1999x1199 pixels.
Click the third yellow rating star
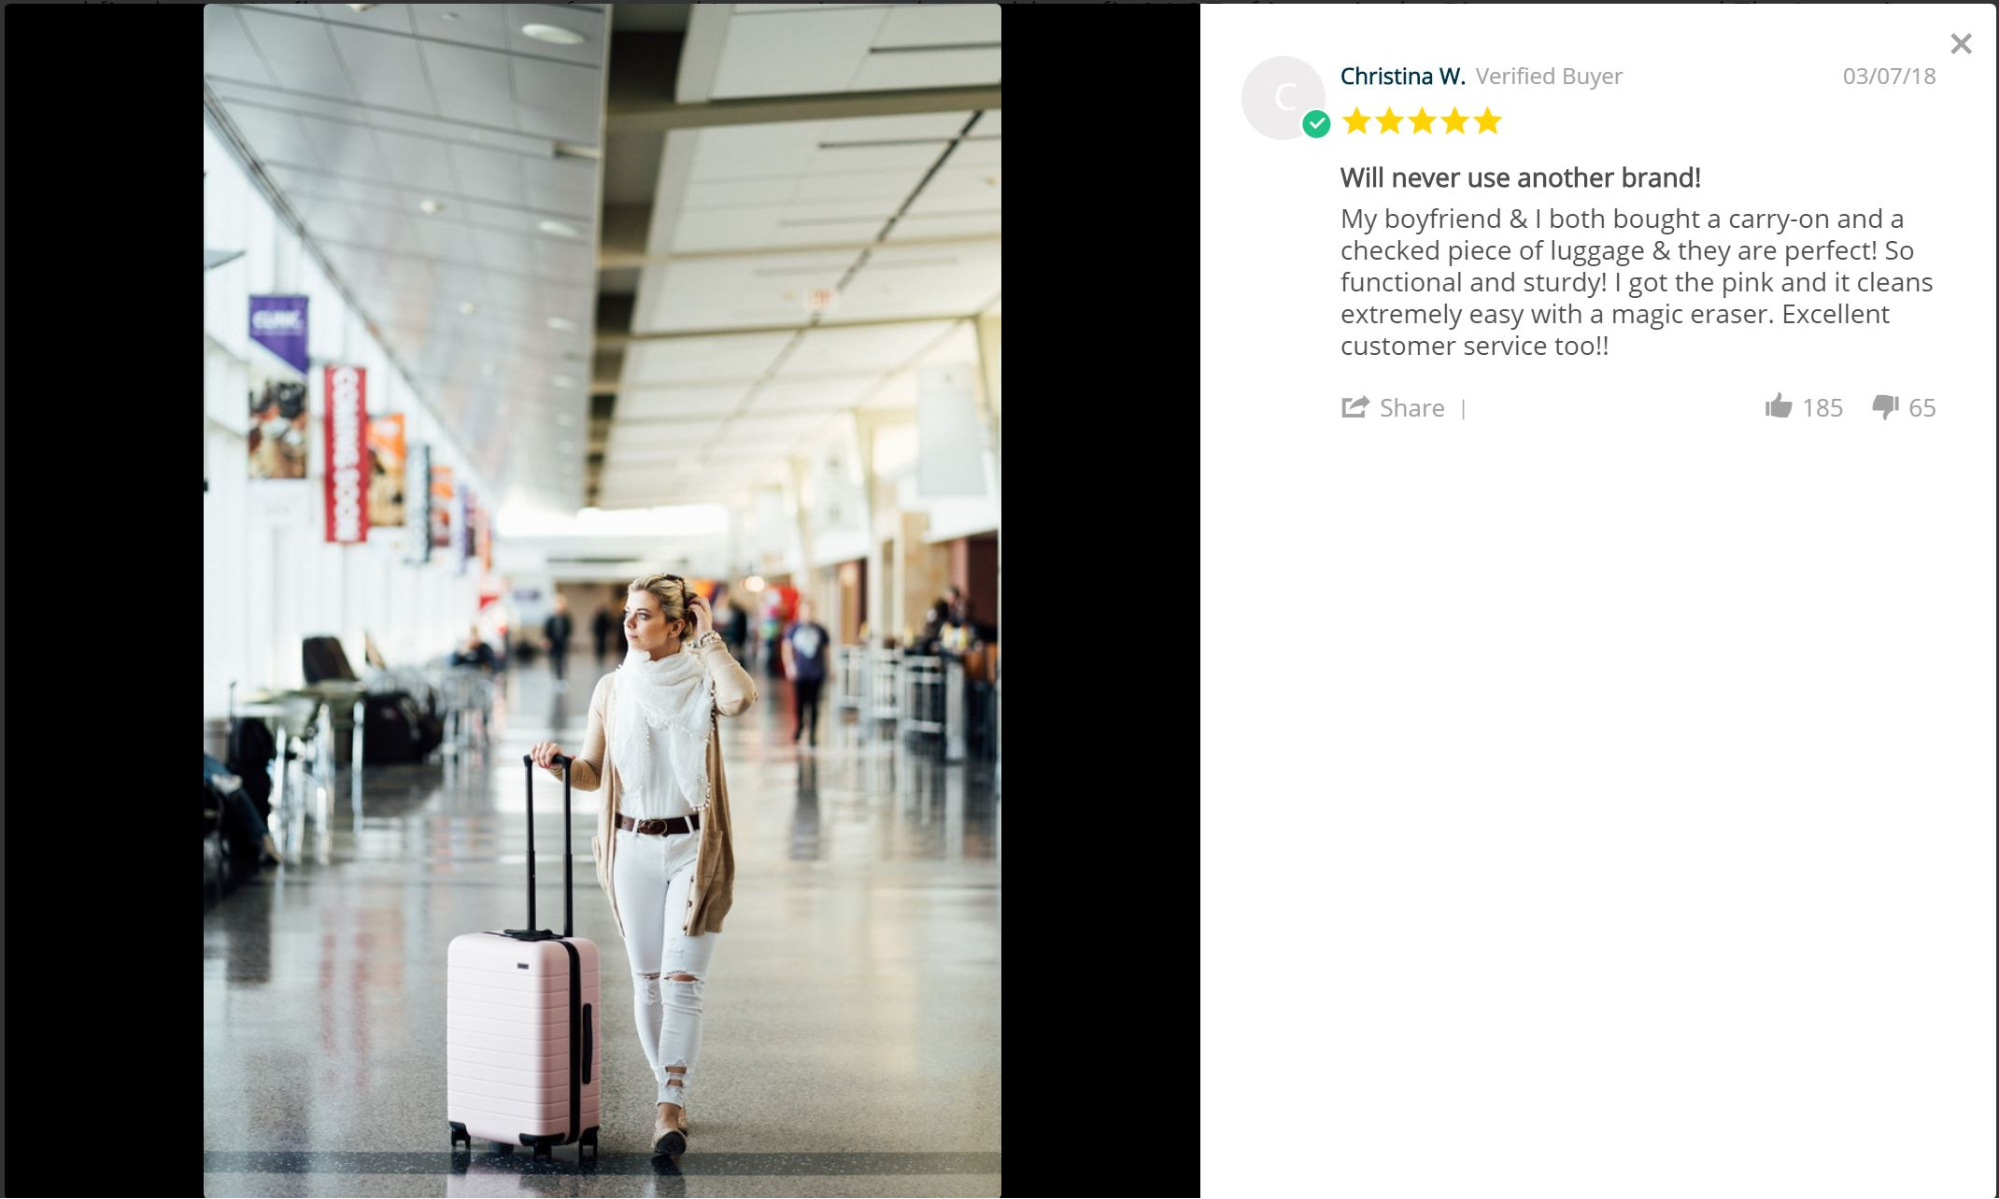point(1422,122)
